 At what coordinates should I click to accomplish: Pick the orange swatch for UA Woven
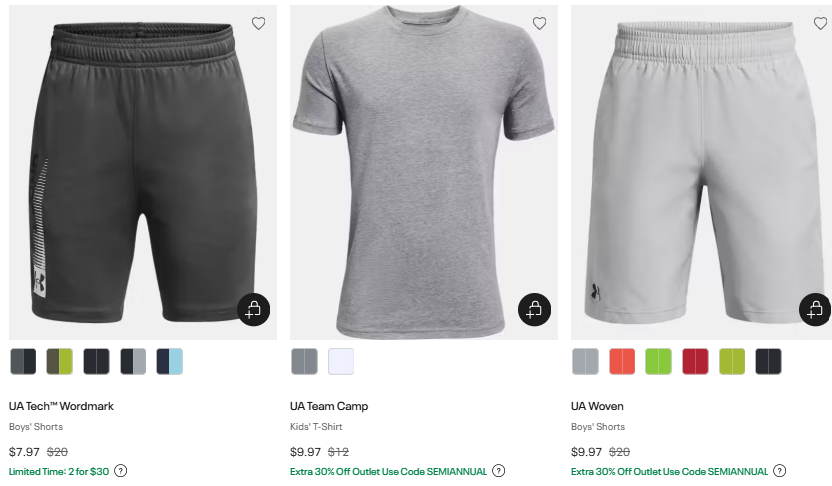tap(622, 361)
